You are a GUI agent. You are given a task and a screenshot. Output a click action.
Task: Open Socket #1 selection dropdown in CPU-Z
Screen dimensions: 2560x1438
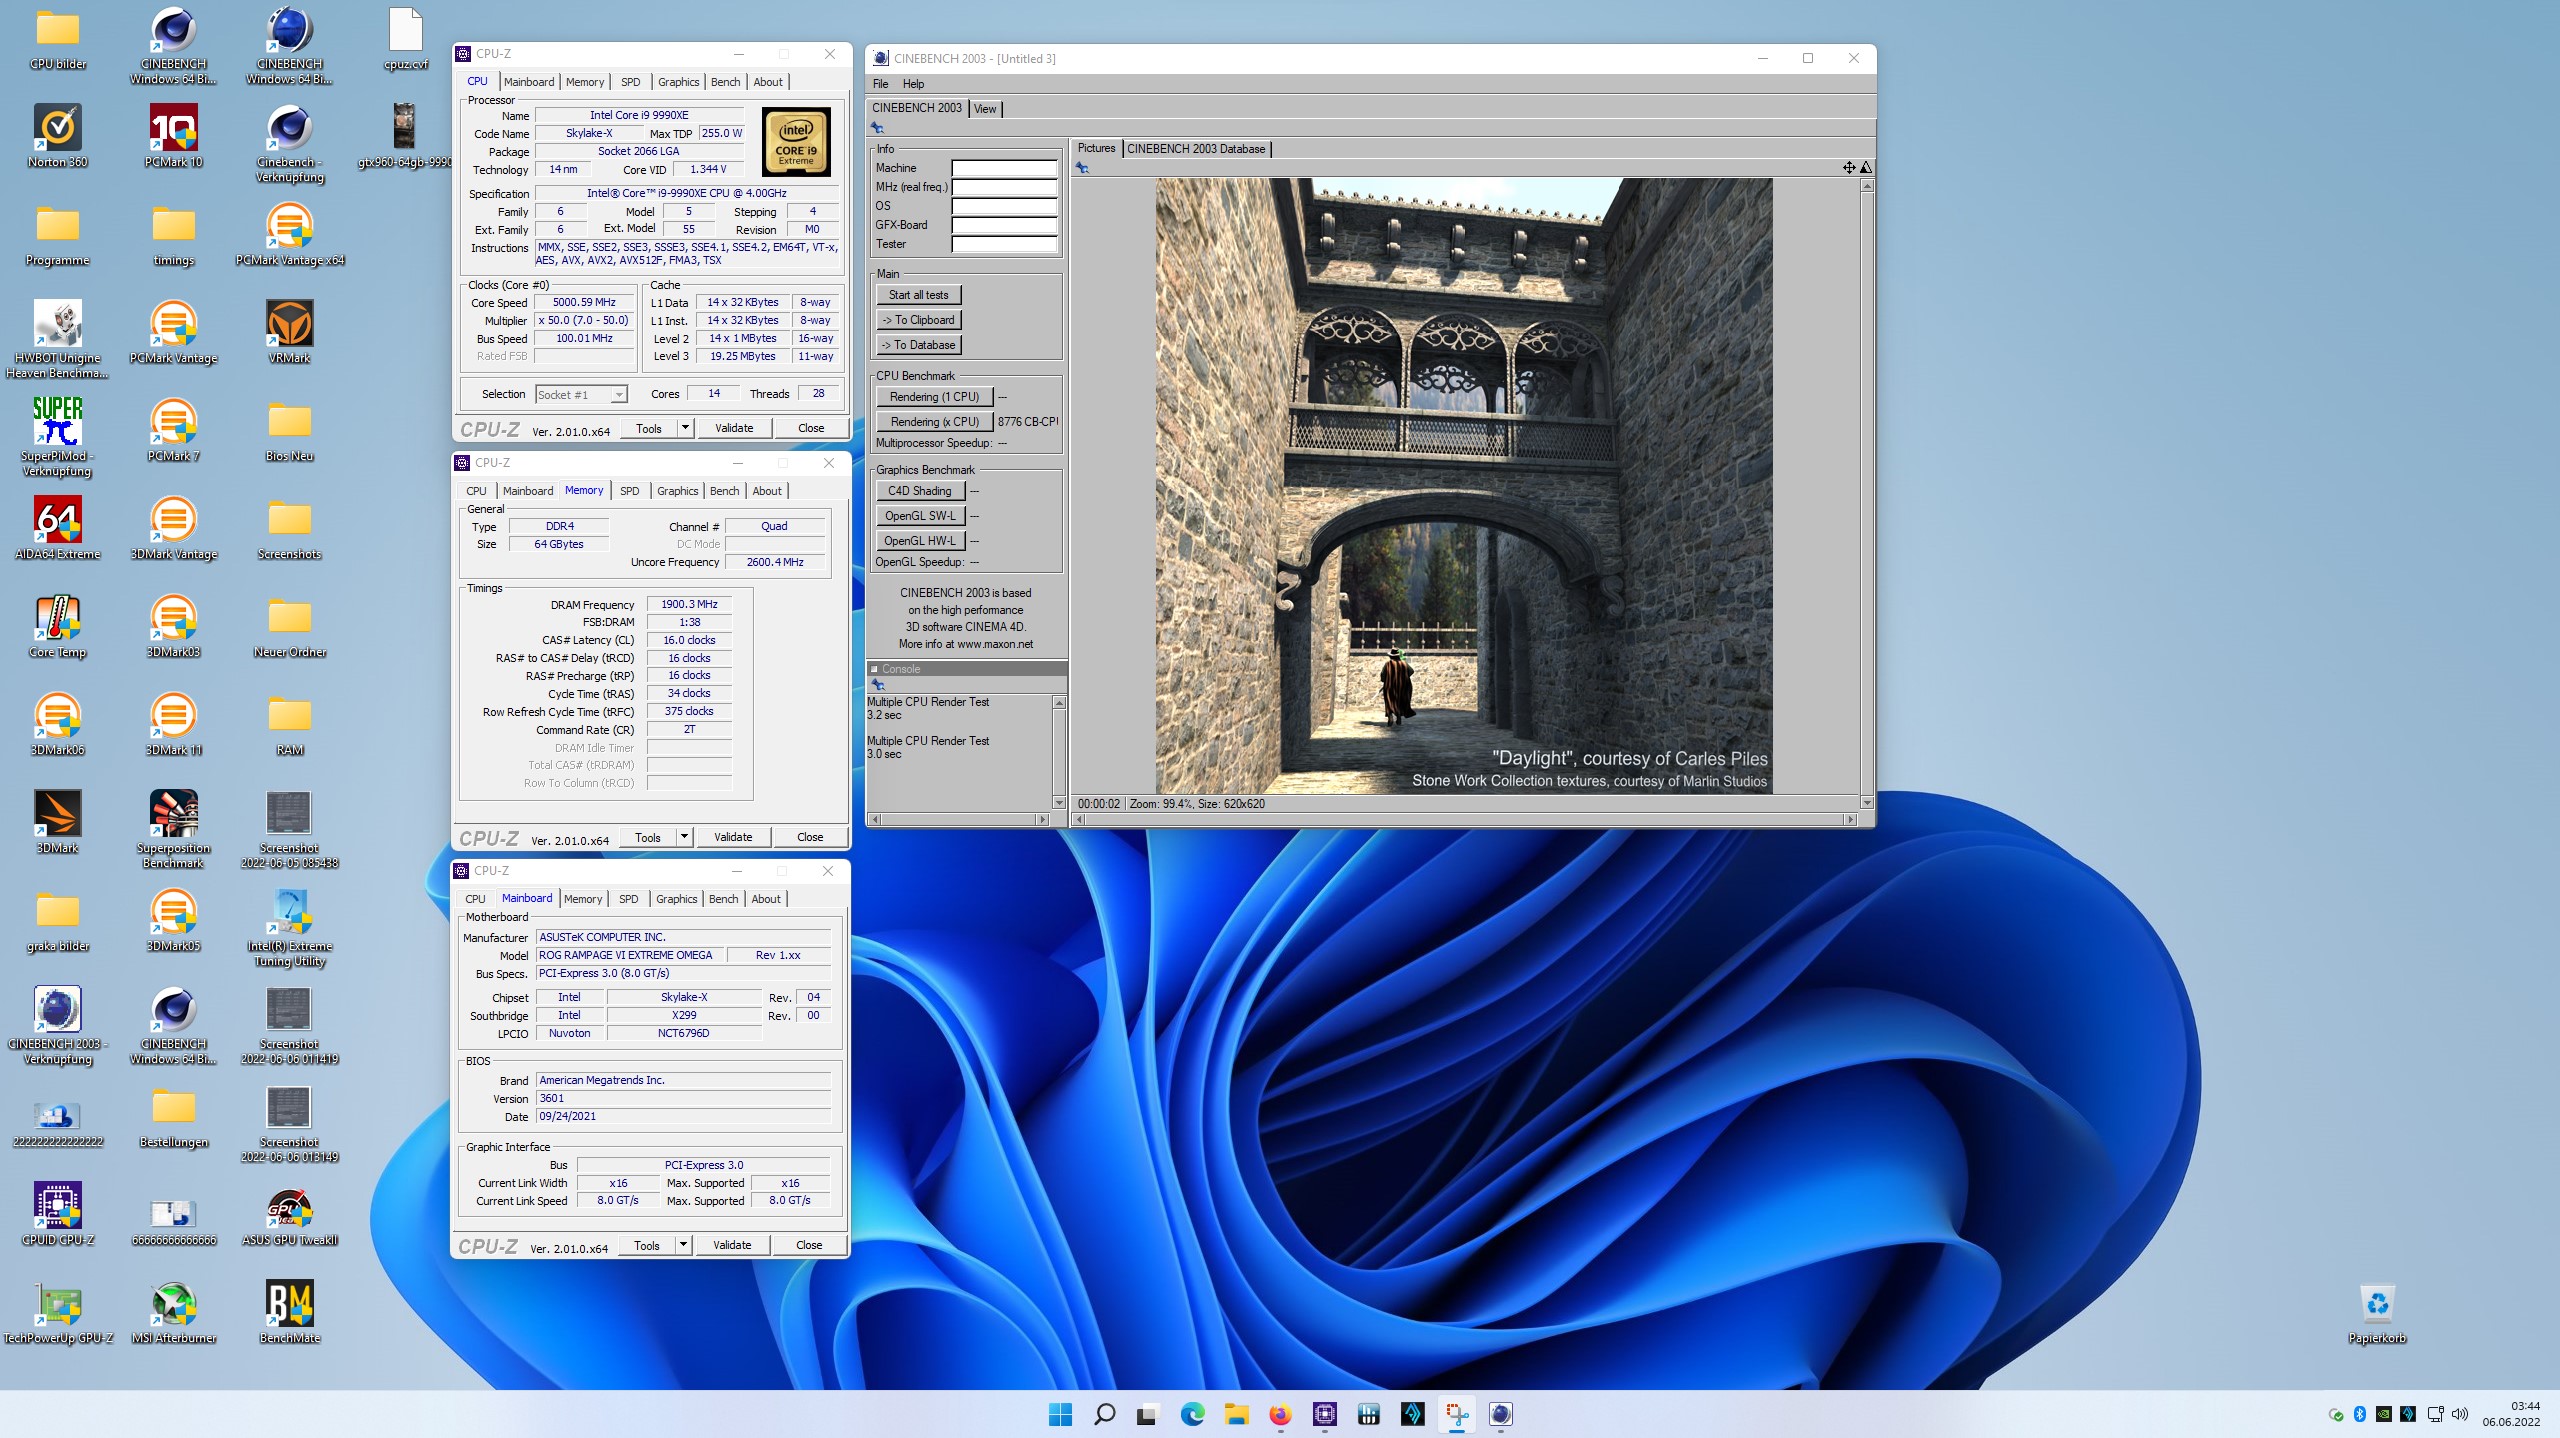coord(581,395)
